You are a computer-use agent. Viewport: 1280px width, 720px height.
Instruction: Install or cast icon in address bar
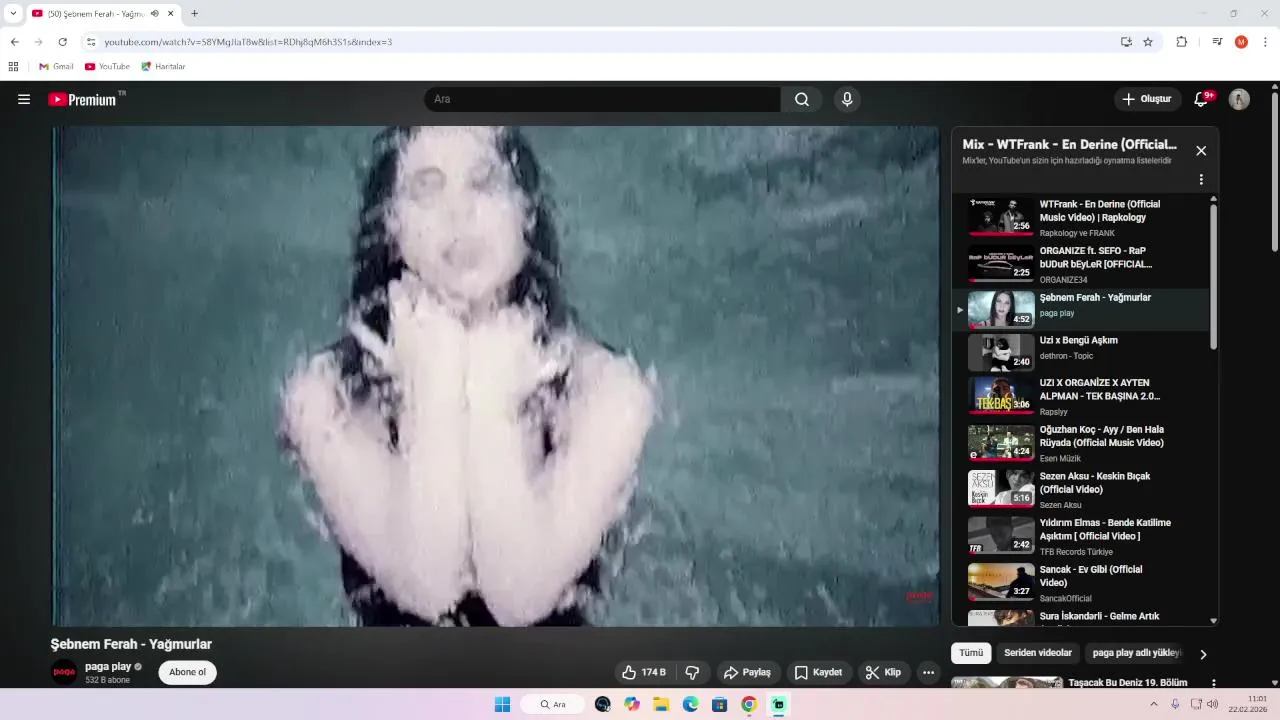pyautogui.click(x=1126, y=42)
